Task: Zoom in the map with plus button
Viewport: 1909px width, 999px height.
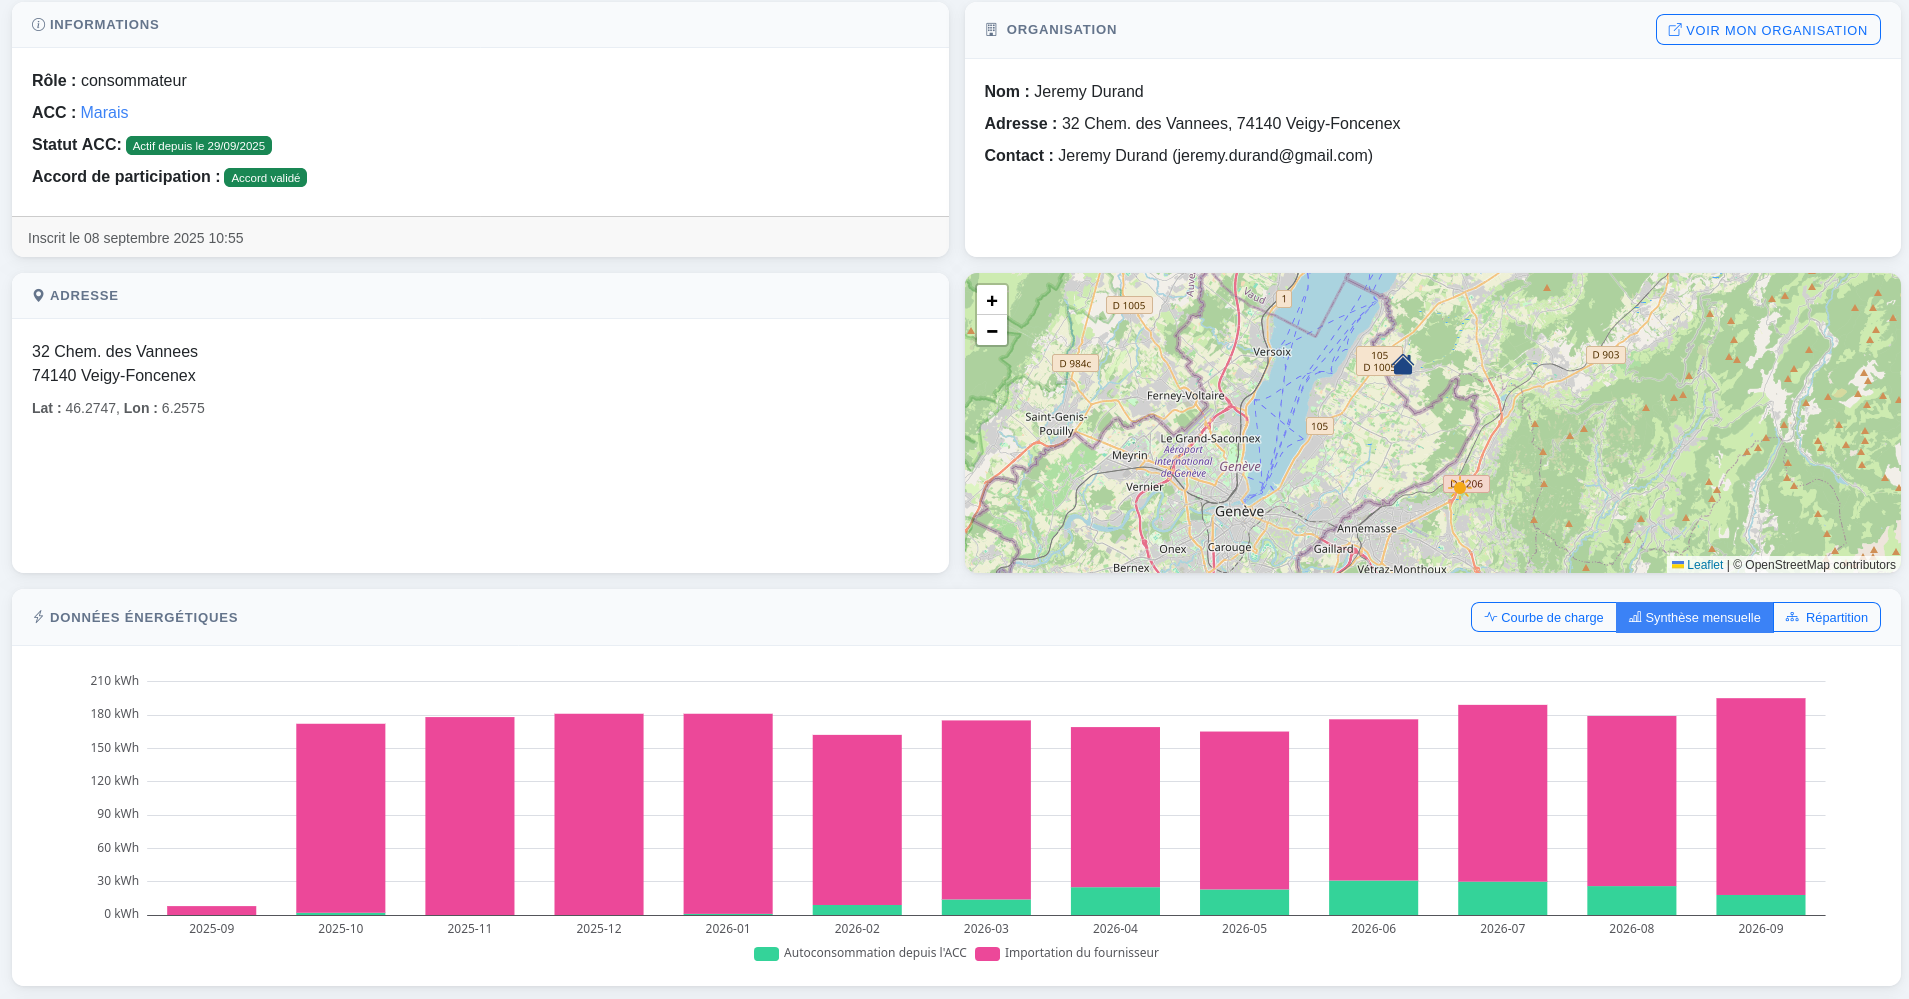Action: pyautogui.click(x=992, y=300)
